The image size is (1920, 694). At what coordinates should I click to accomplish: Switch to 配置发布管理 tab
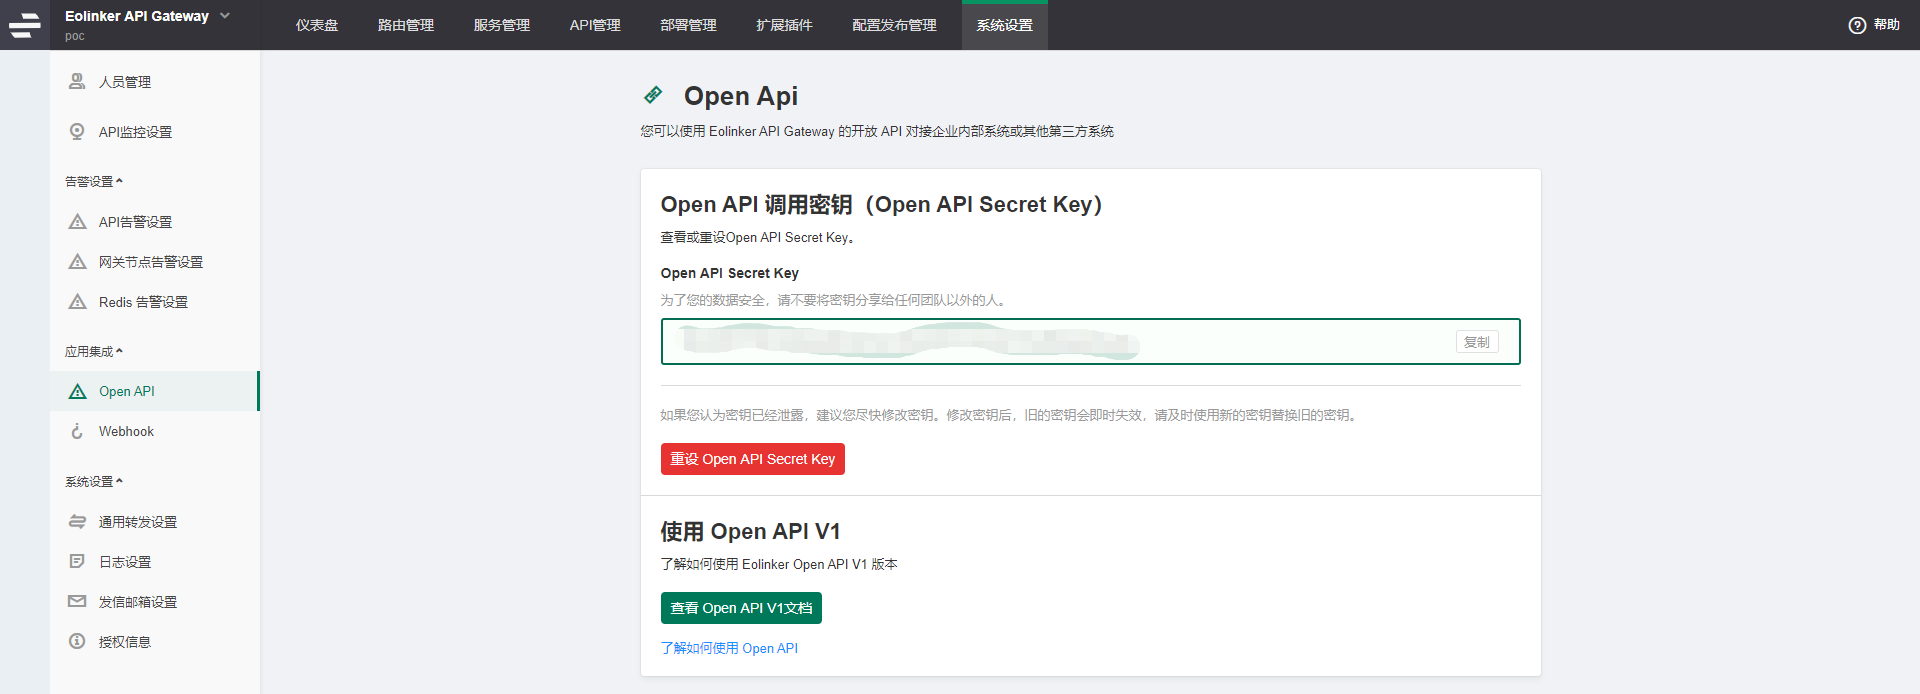pos(894,25)
